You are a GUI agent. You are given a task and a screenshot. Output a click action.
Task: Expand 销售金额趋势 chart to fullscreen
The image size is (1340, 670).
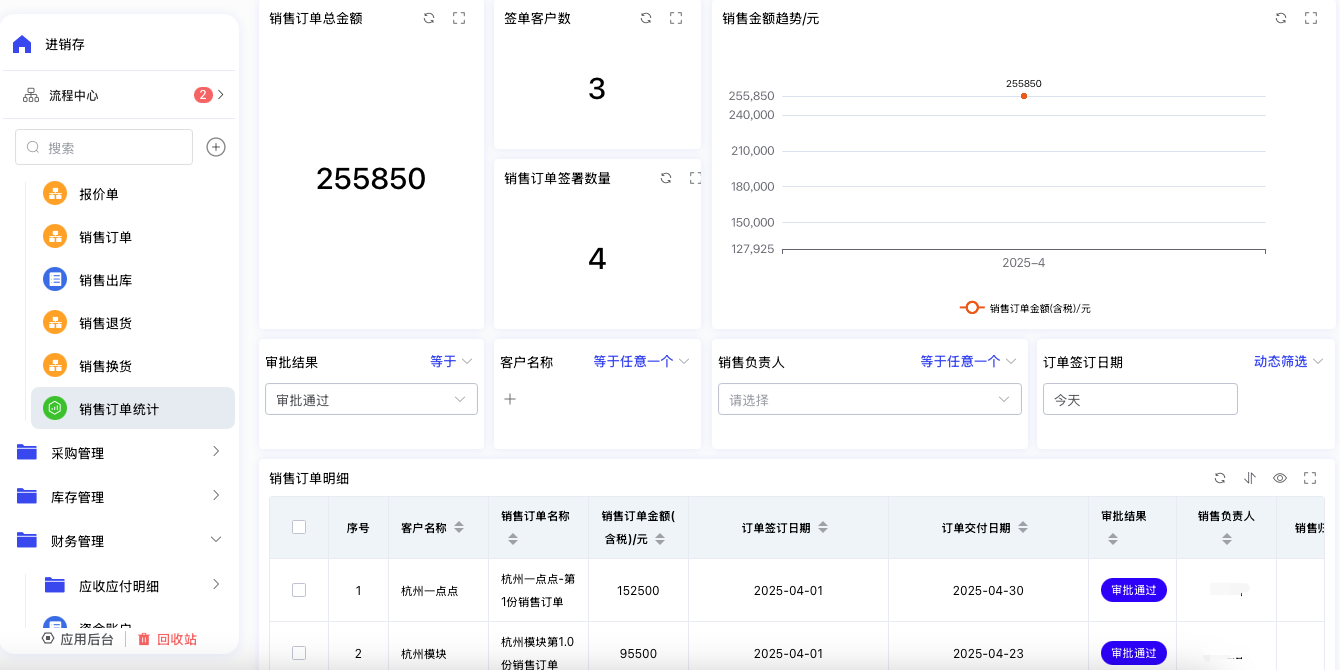coord(1311,18)
